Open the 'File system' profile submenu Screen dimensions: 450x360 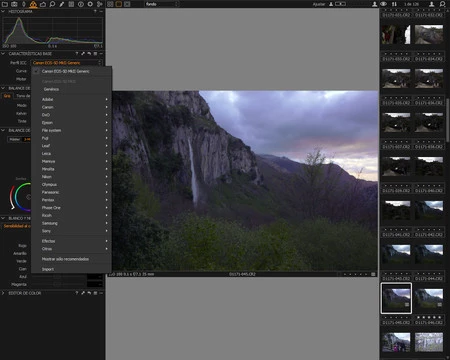[71, 130]
